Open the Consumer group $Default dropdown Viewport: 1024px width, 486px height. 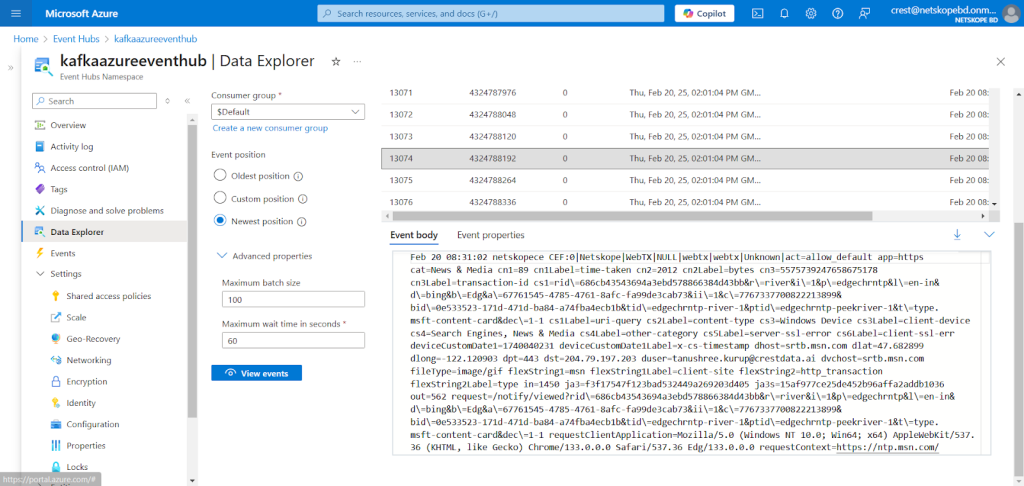pos(288,112)
